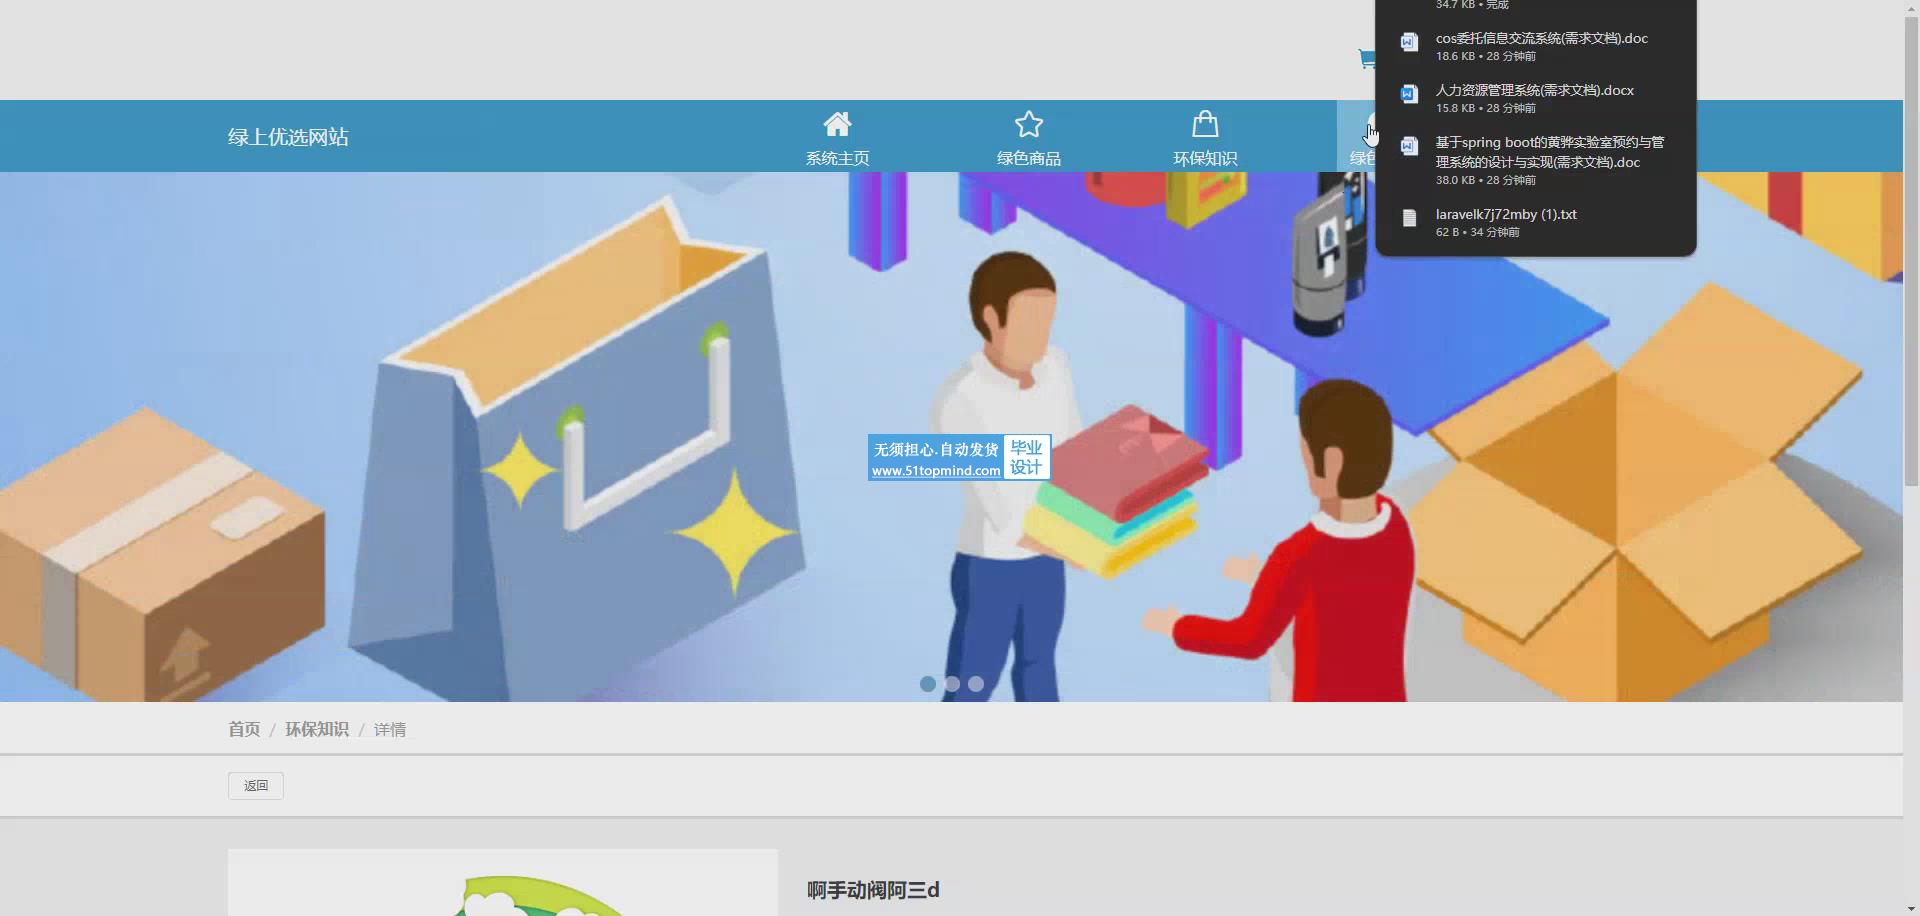Click the 绿上优选网站 site title
Viewport: 1920px width, 916px height.
[288, 137]
